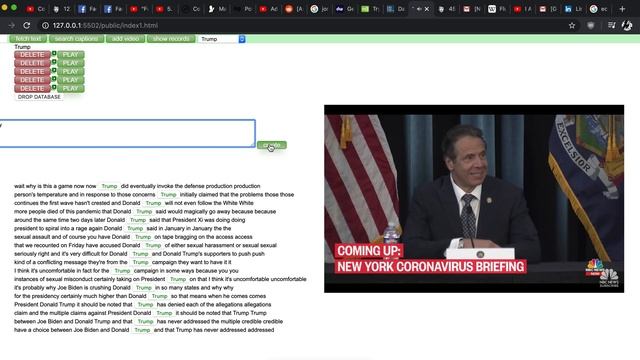This screenshot has height=360, width=640.
Task: Click Trump tag in 'I think it's uncomfortable' line
Action: click(122, 271)
